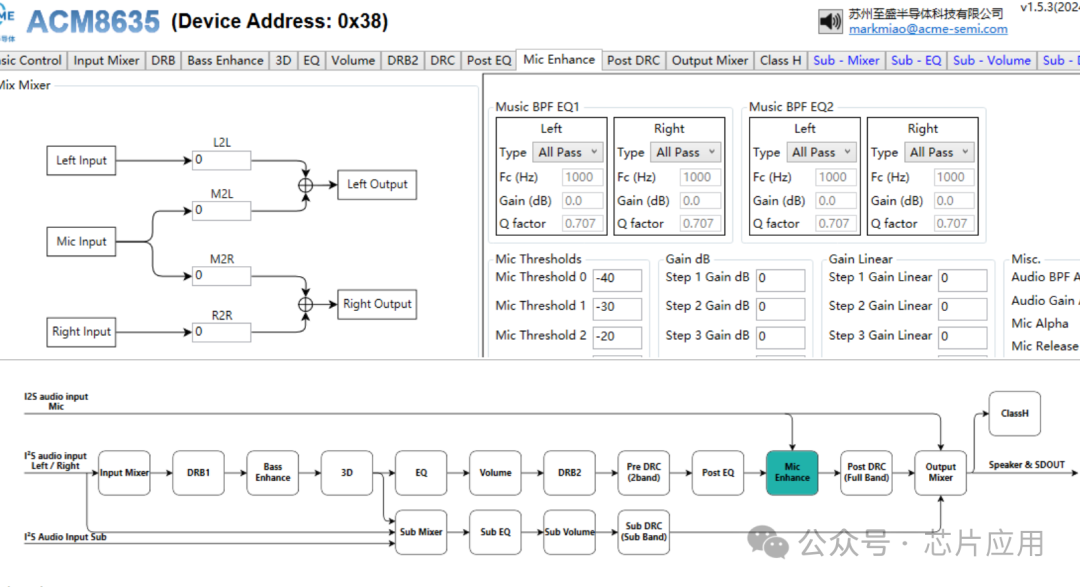Select the Output Mixer block in diagram
Image resolution: width=1080 pixels, height=587 pixels.
(x=940, y=472)
